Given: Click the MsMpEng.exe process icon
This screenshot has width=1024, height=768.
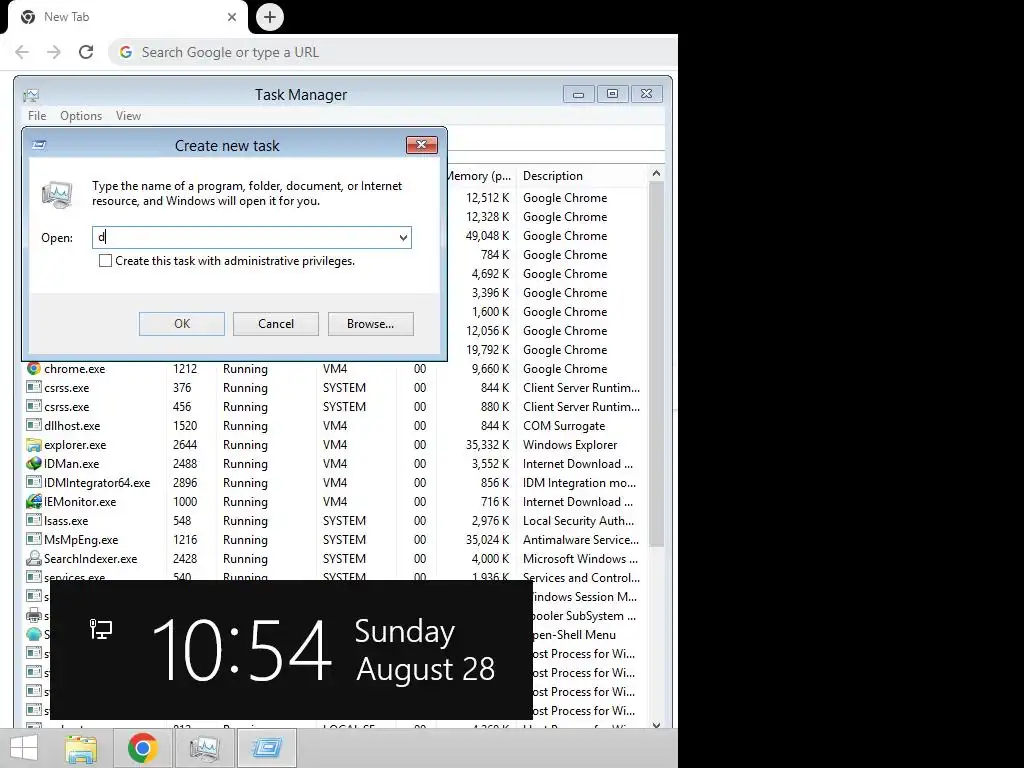Looking at the screenshot, I should (33, 539).
